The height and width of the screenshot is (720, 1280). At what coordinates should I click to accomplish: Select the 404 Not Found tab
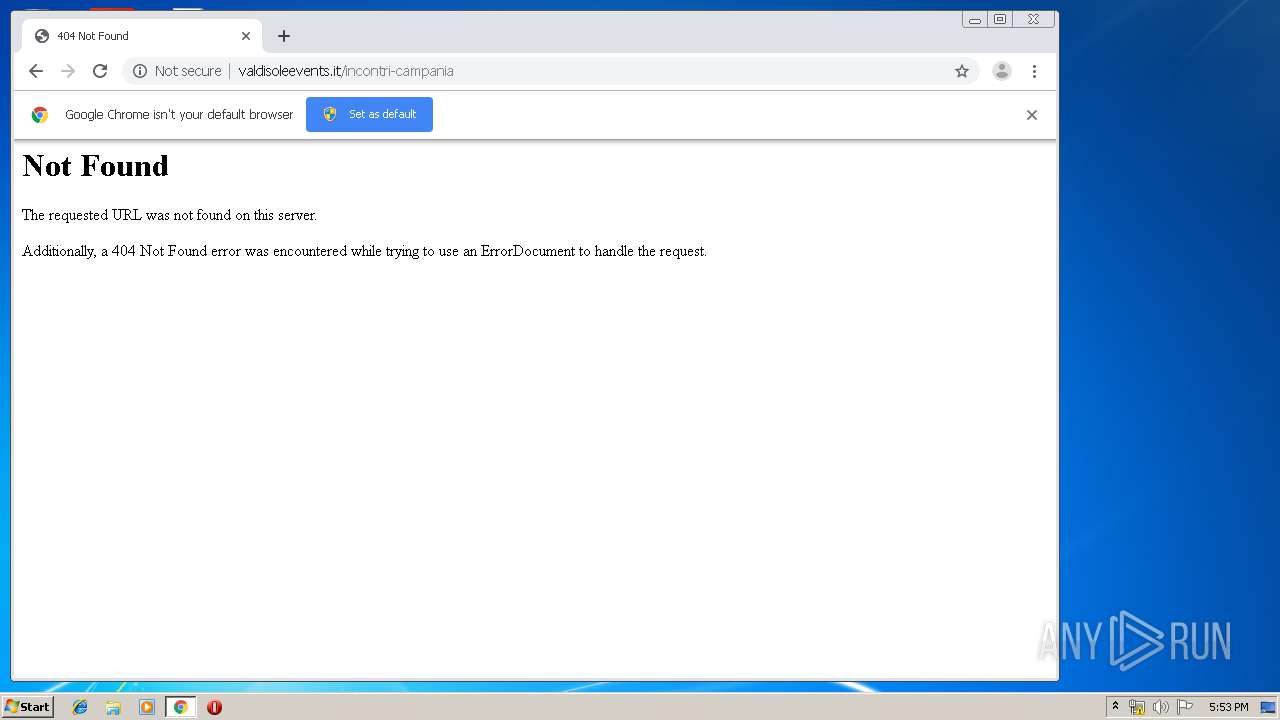pos(142,36)
